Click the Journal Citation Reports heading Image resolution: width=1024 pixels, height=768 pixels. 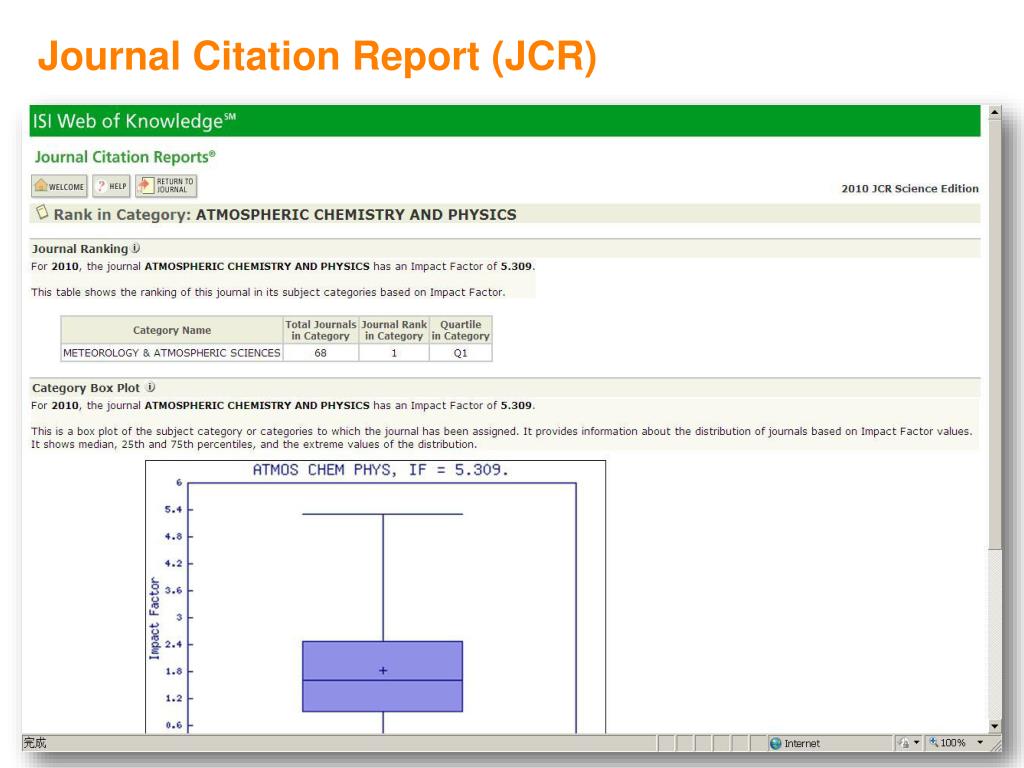[x=125, y=157]
